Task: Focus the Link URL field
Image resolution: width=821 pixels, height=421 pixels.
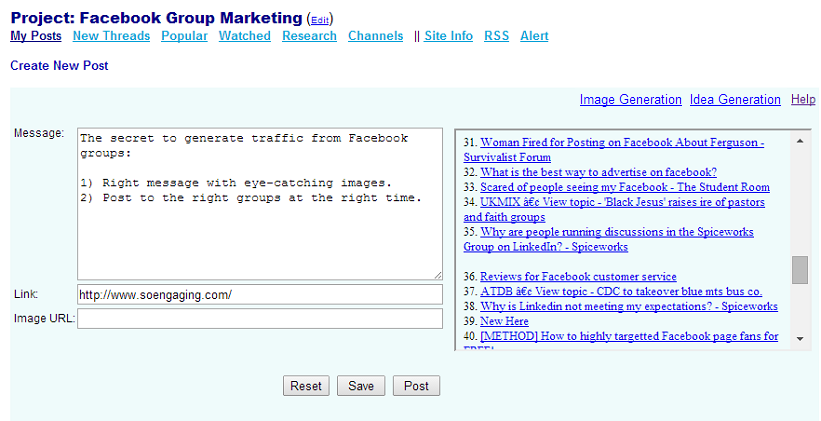Action: pyautogui.click(x=260, y=295)
